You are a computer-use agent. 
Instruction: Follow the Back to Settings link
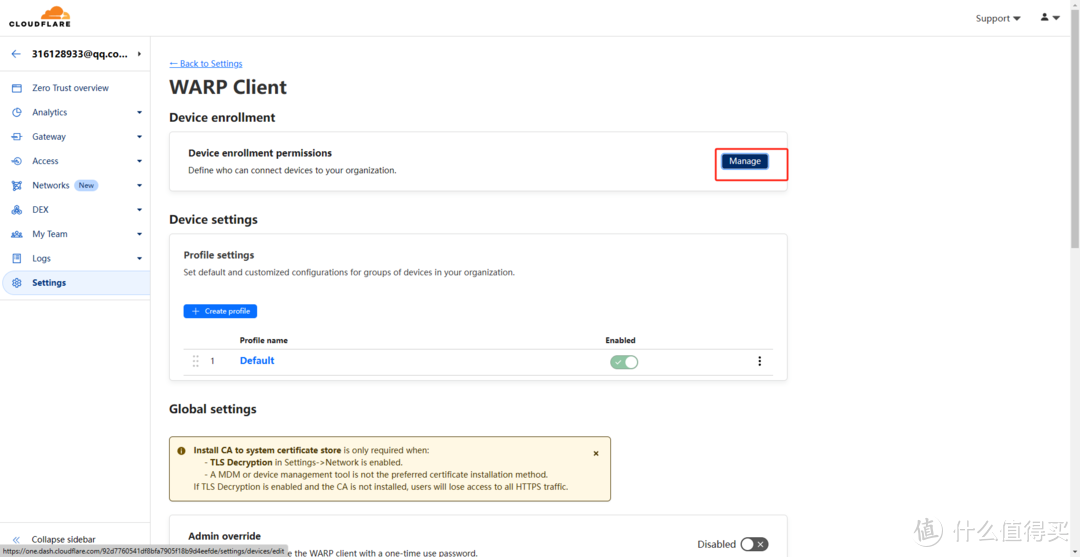click(x=206, y=63)
